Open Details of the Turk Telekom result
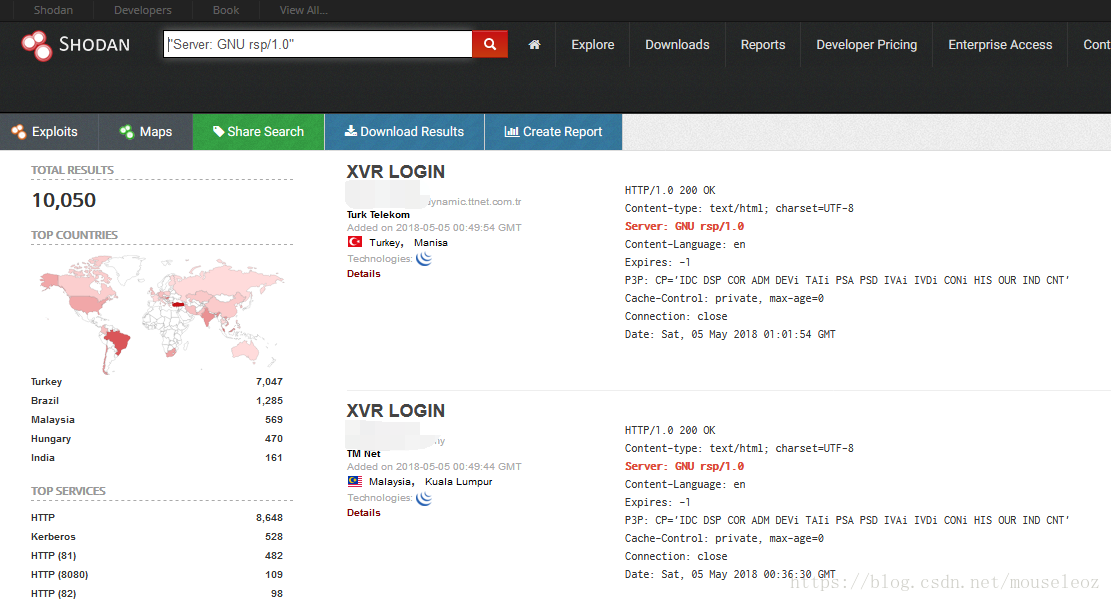This screenshot has height=602, width=1111. point(364,274)
